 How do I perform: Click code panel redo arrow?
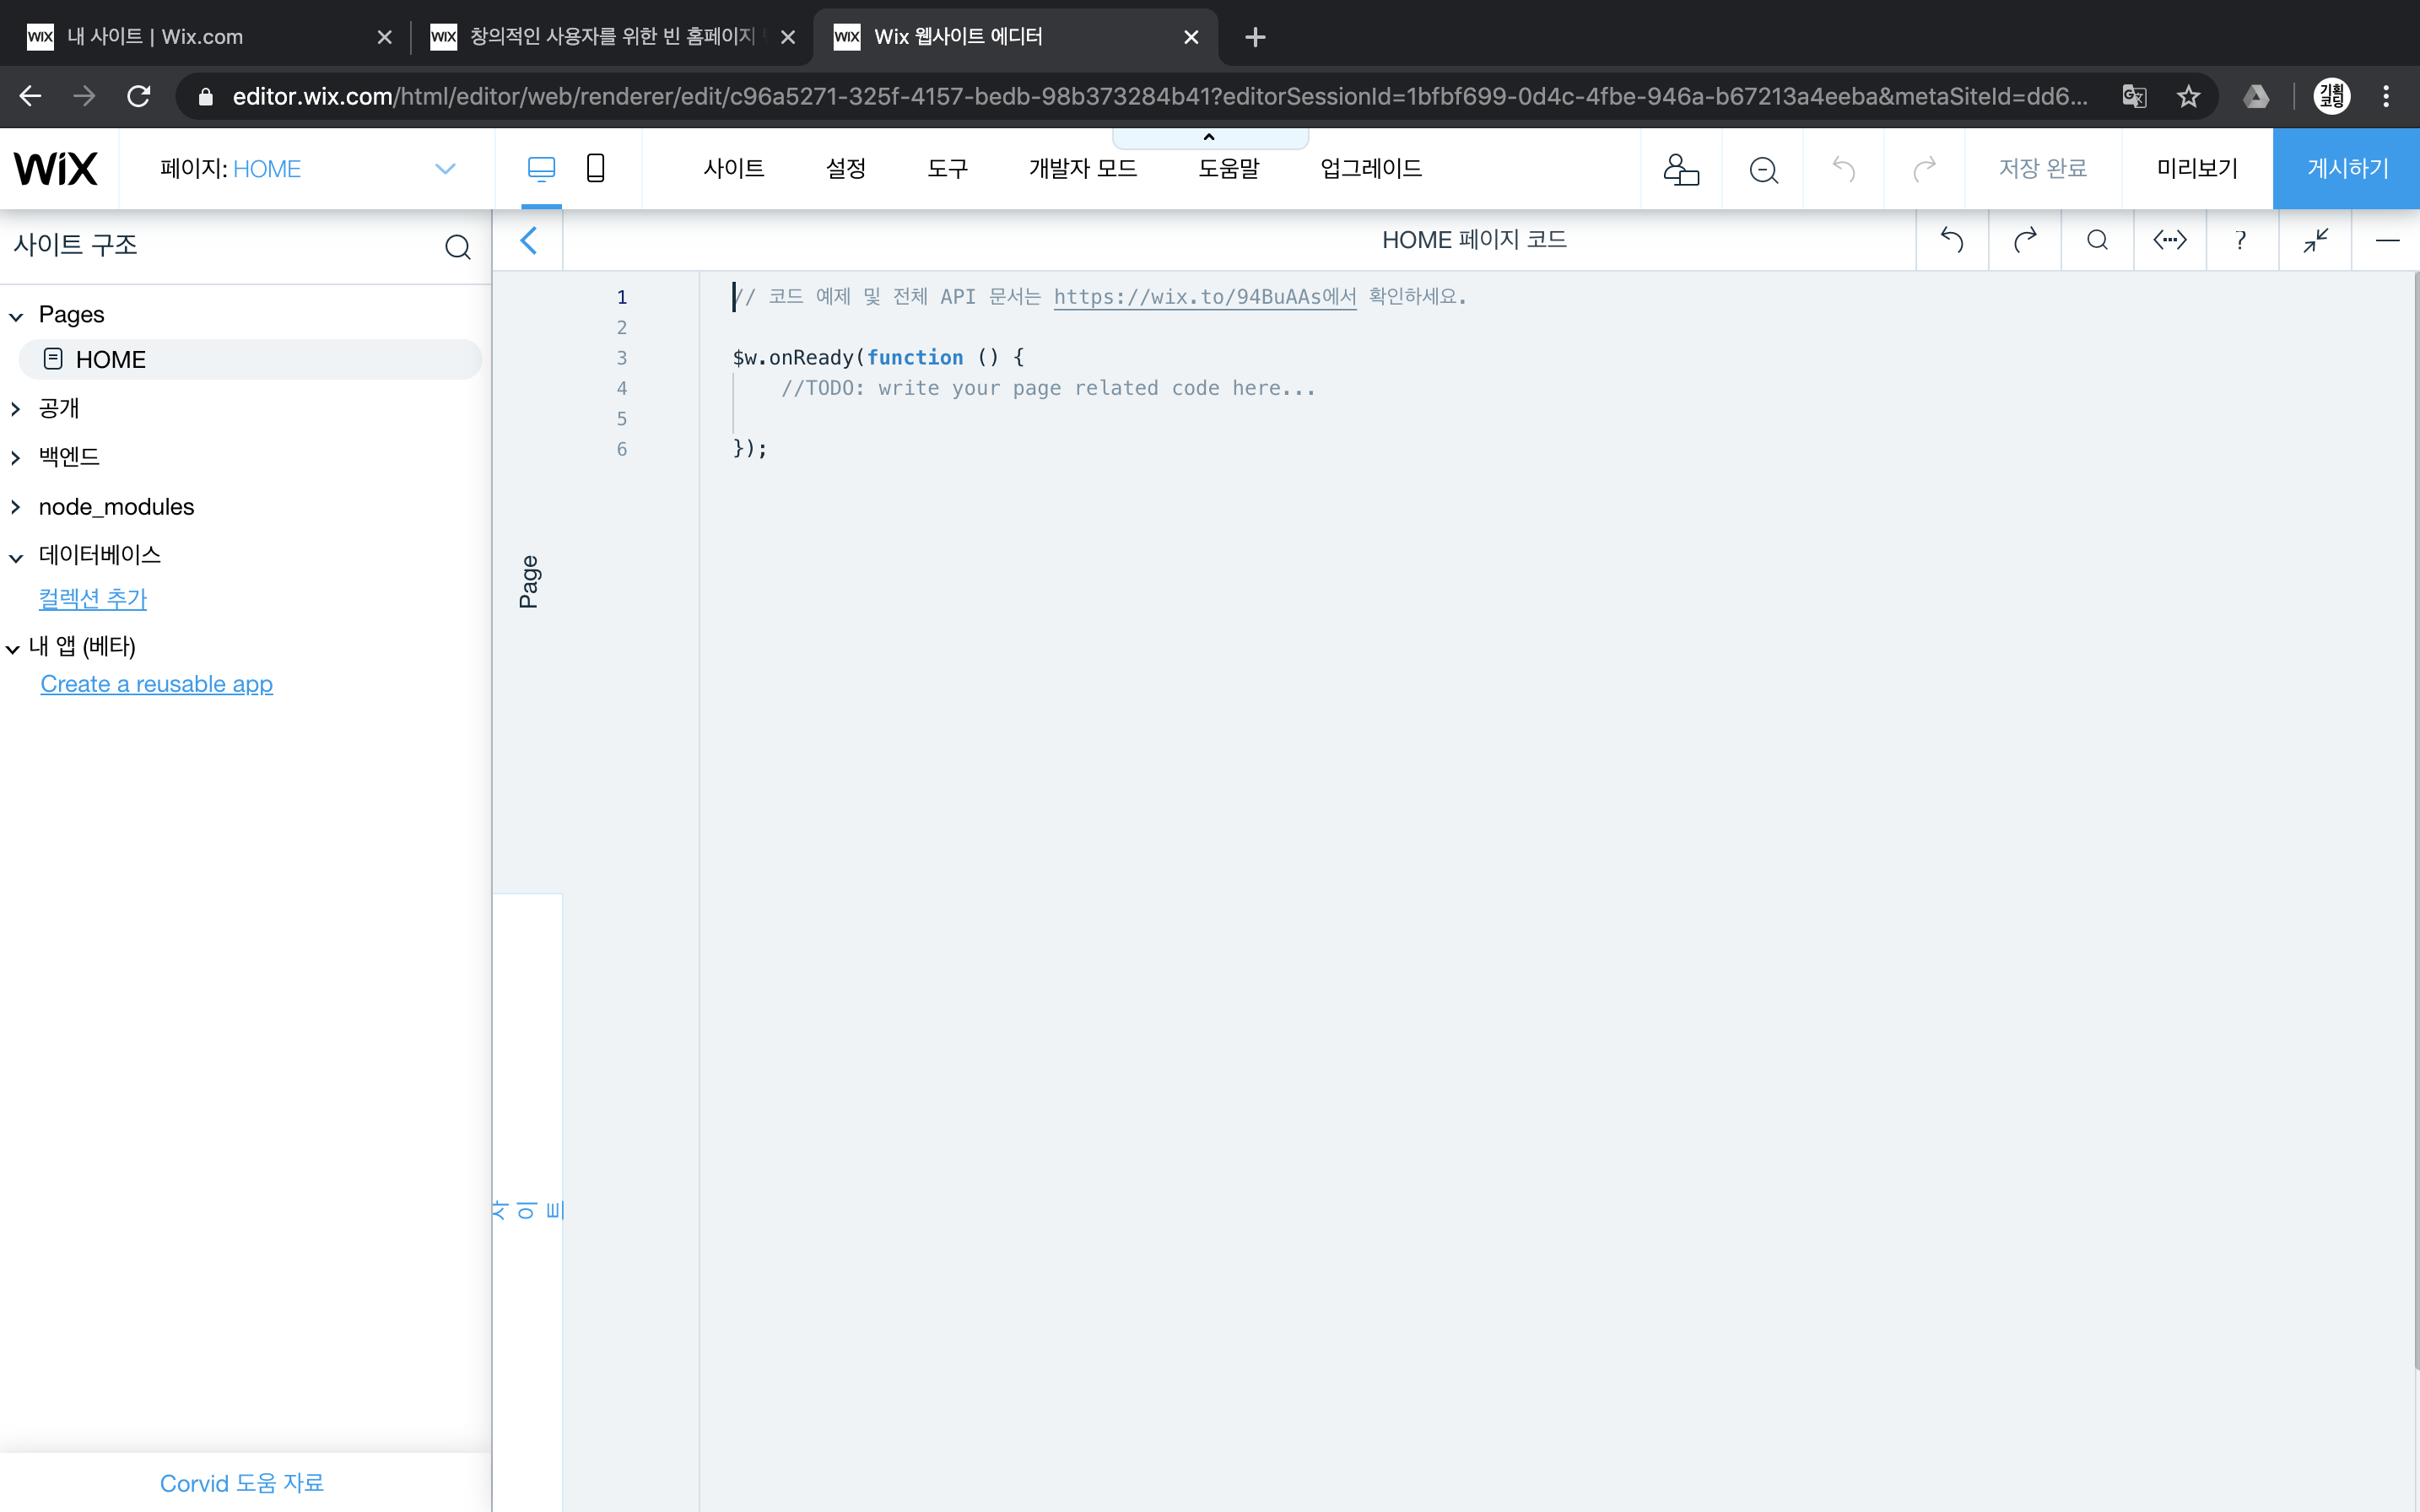2024,240
